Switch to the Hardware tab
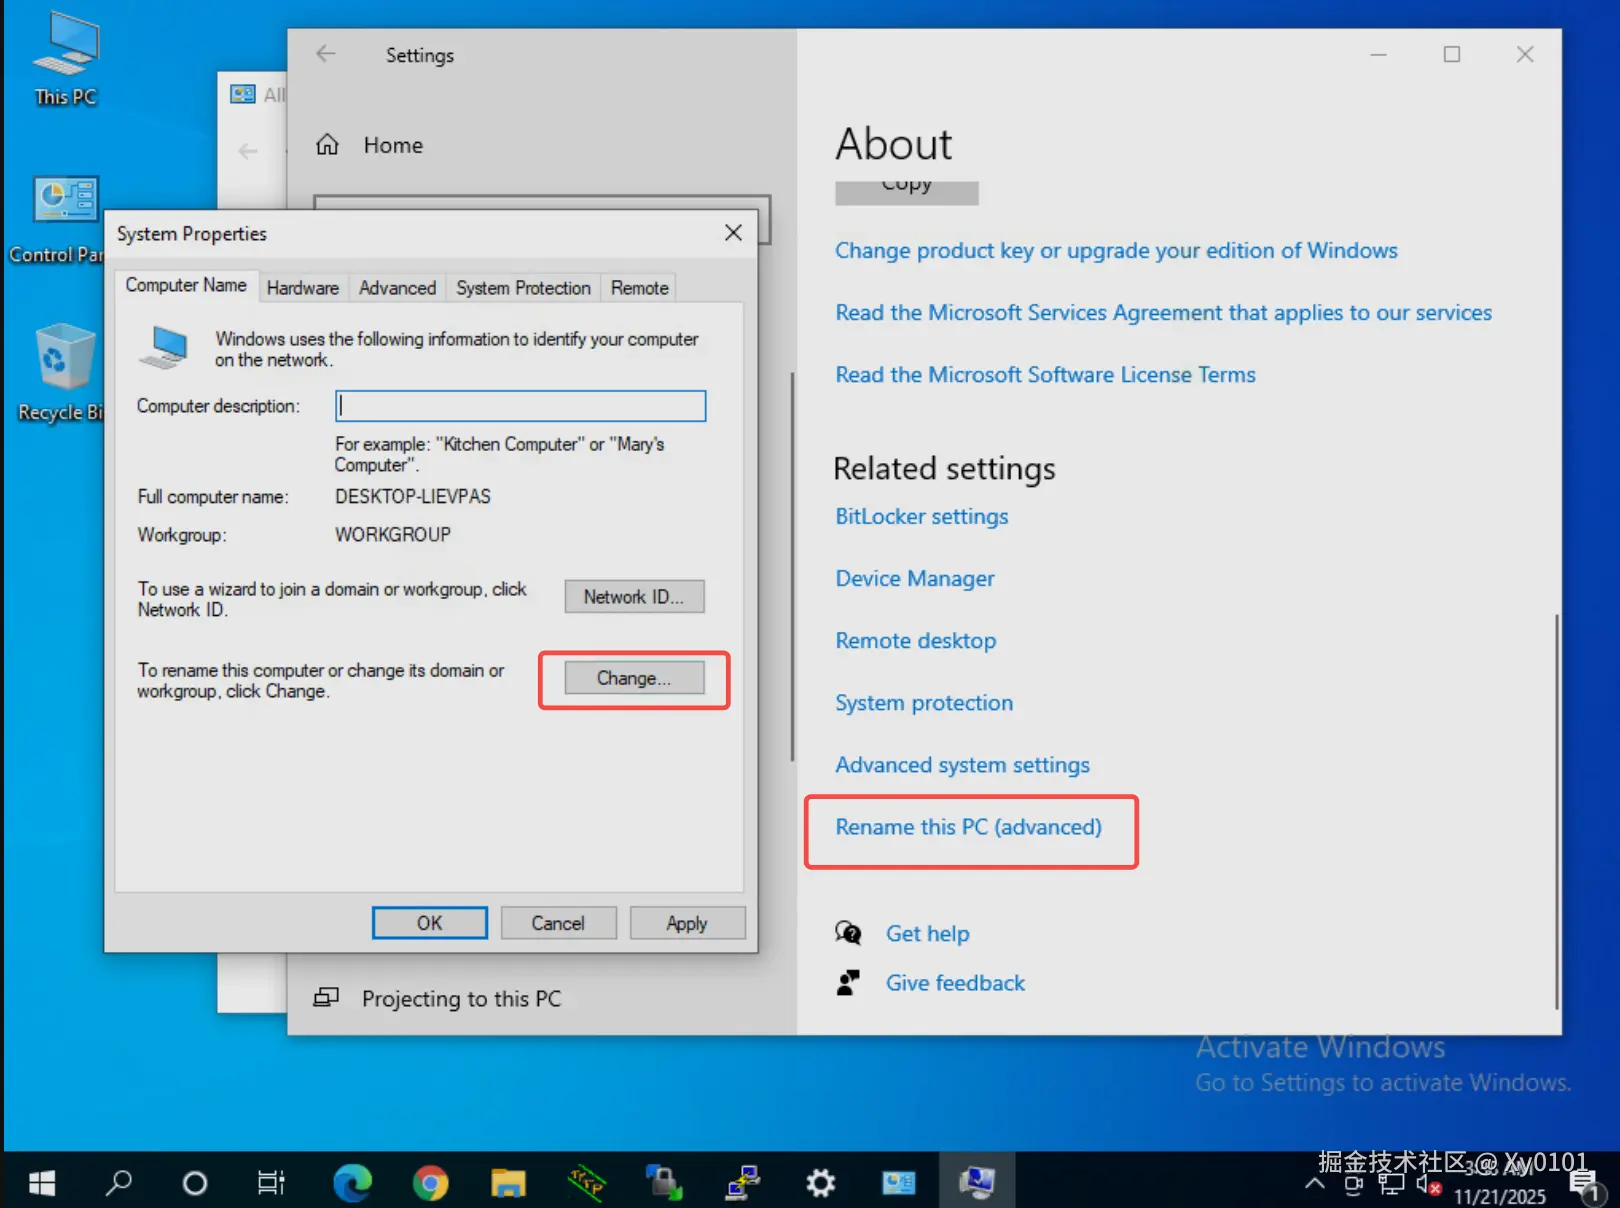This screenshot has width=1620, height=1208. tap(303, 288)
